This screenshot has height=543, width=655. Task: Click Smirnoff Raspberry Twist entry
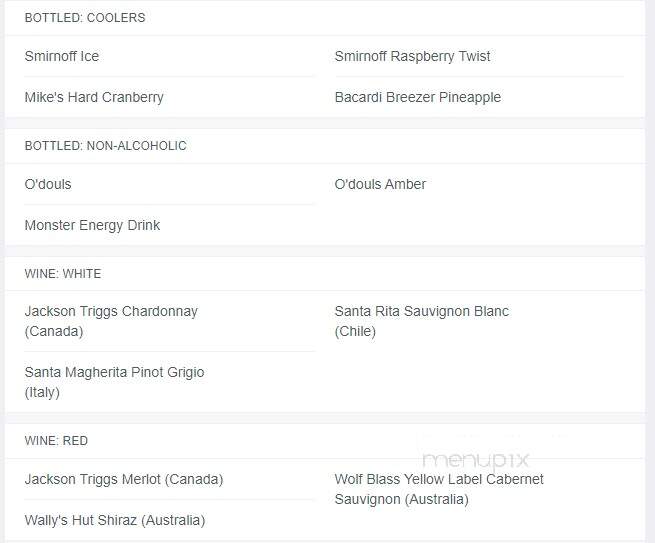pos(412,56)
